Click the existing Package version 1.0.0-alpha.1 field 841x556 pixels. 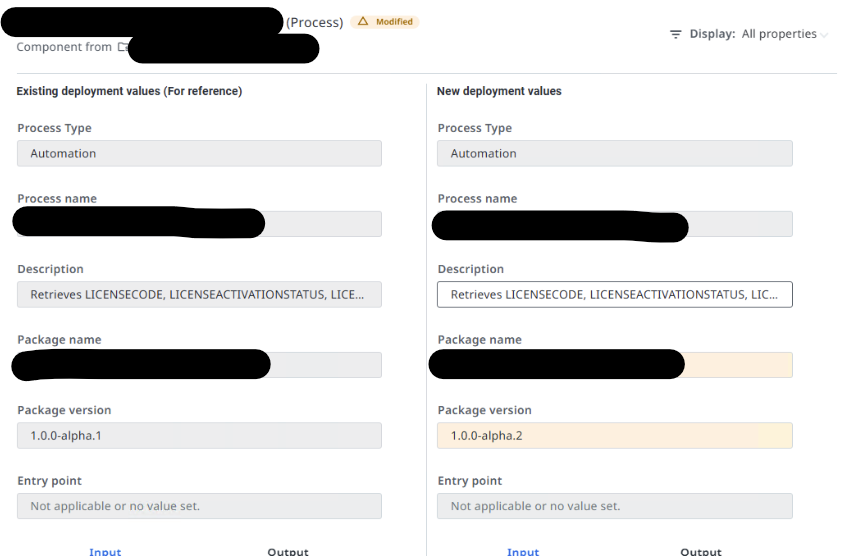click(200, 435)
